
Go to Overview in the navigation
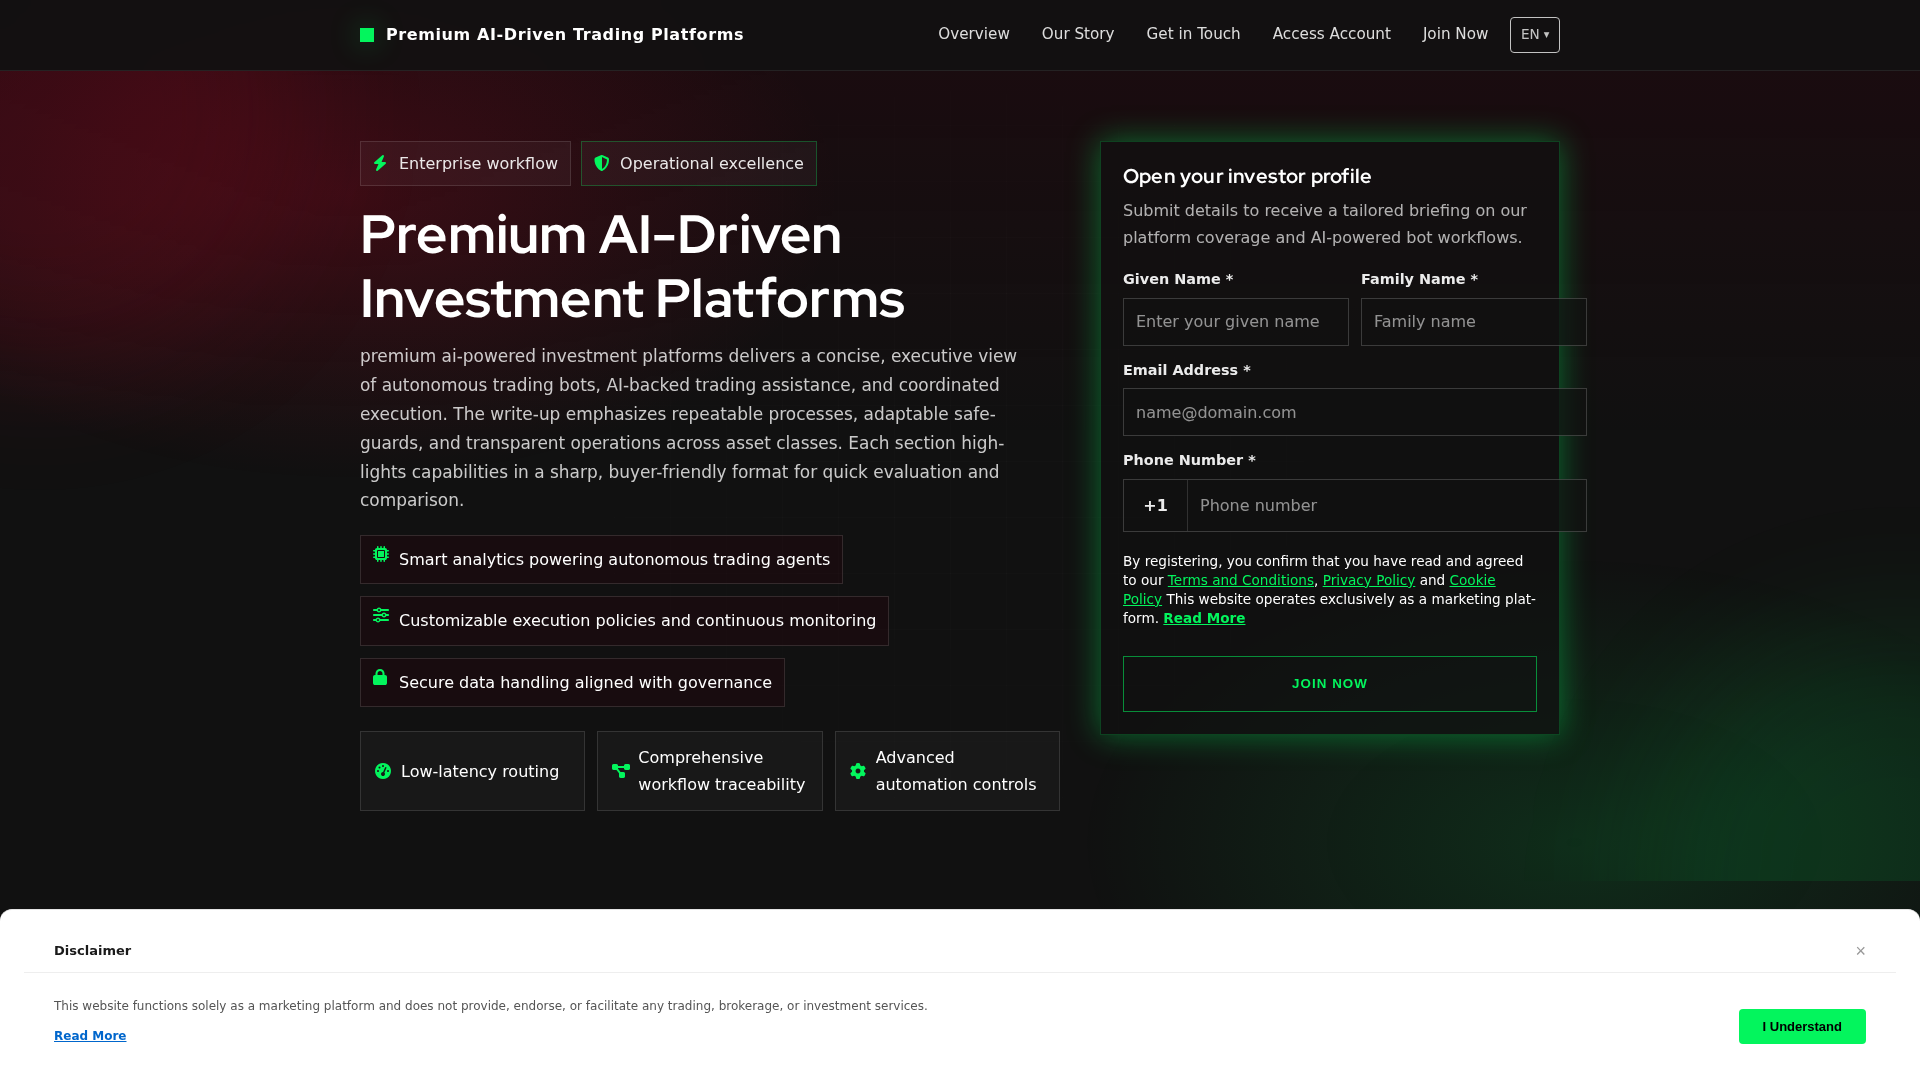coord(974,34)
